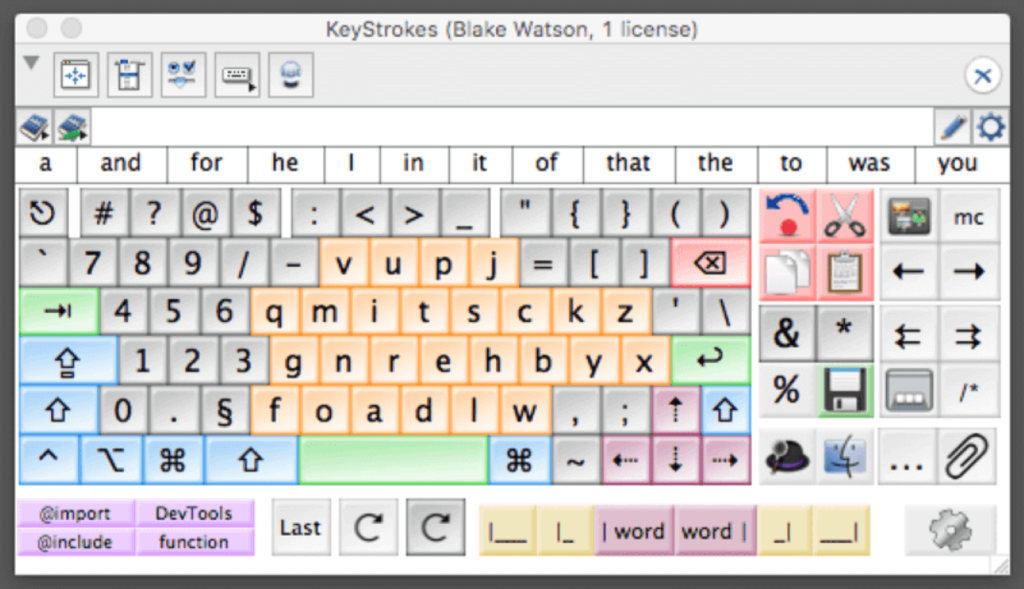Viewport: 1024px width, 589px height.
Task: Toggle the control caret modifier key
Action: (49, 460)
